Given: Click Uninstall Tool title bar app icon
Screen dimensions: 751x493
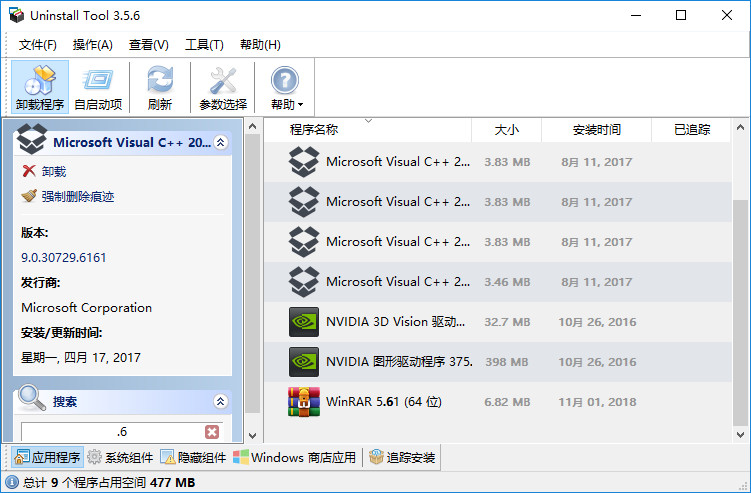Looking at the screenshot, I should coord(16,15).
